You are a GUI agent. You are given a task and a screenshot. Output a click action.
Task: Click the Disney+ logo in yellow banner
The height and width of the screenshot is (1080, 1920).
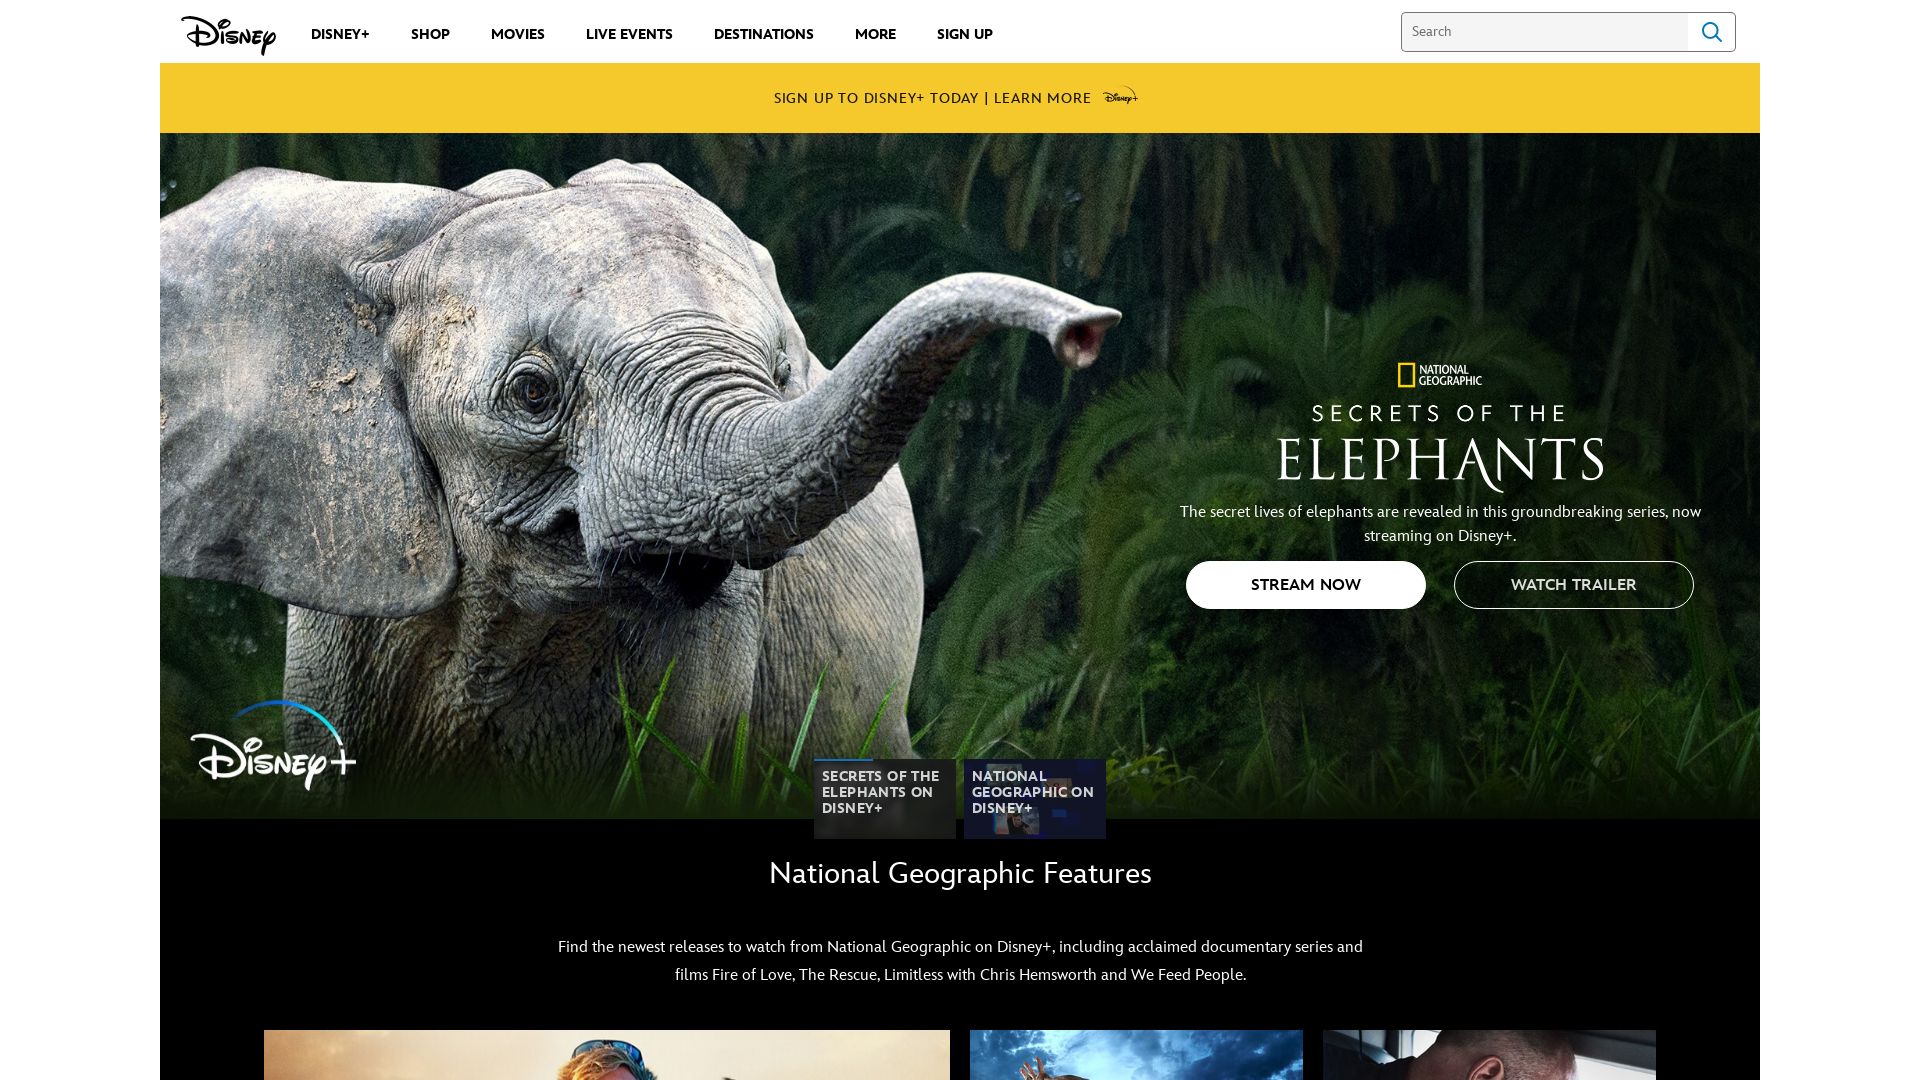point(1120,96)
